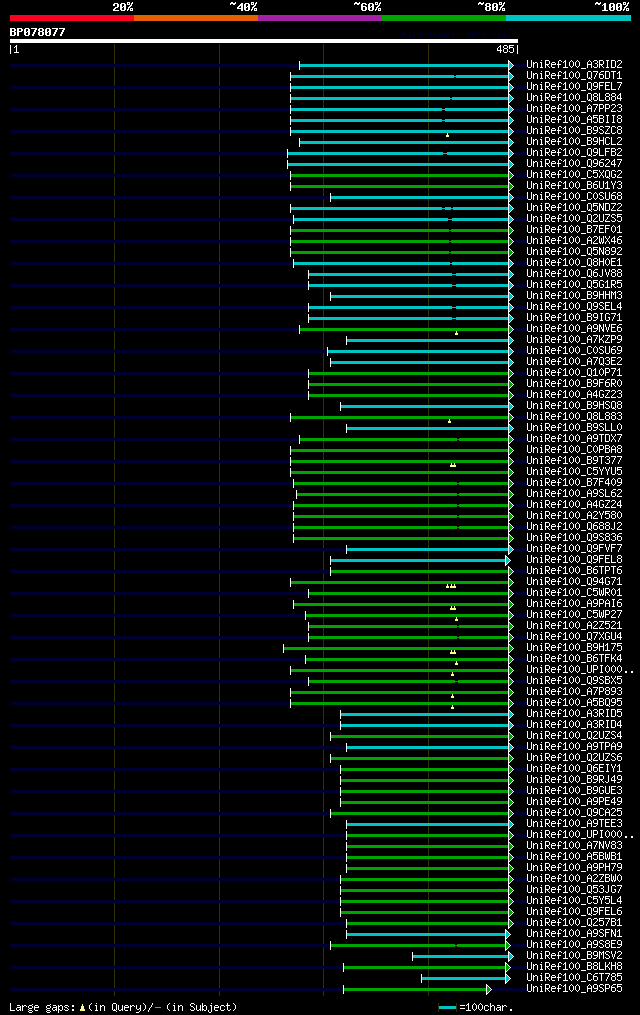Select the UniRef100_B9HHM3 label
Viewport: 640px width, 1015px height.
(x=575, y=296)
